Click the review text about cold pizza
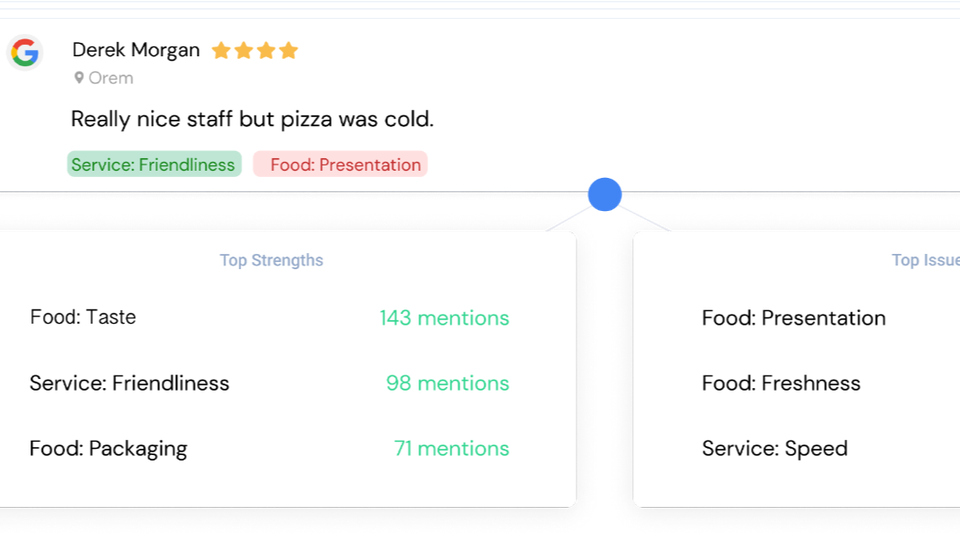 coord(252,119)
